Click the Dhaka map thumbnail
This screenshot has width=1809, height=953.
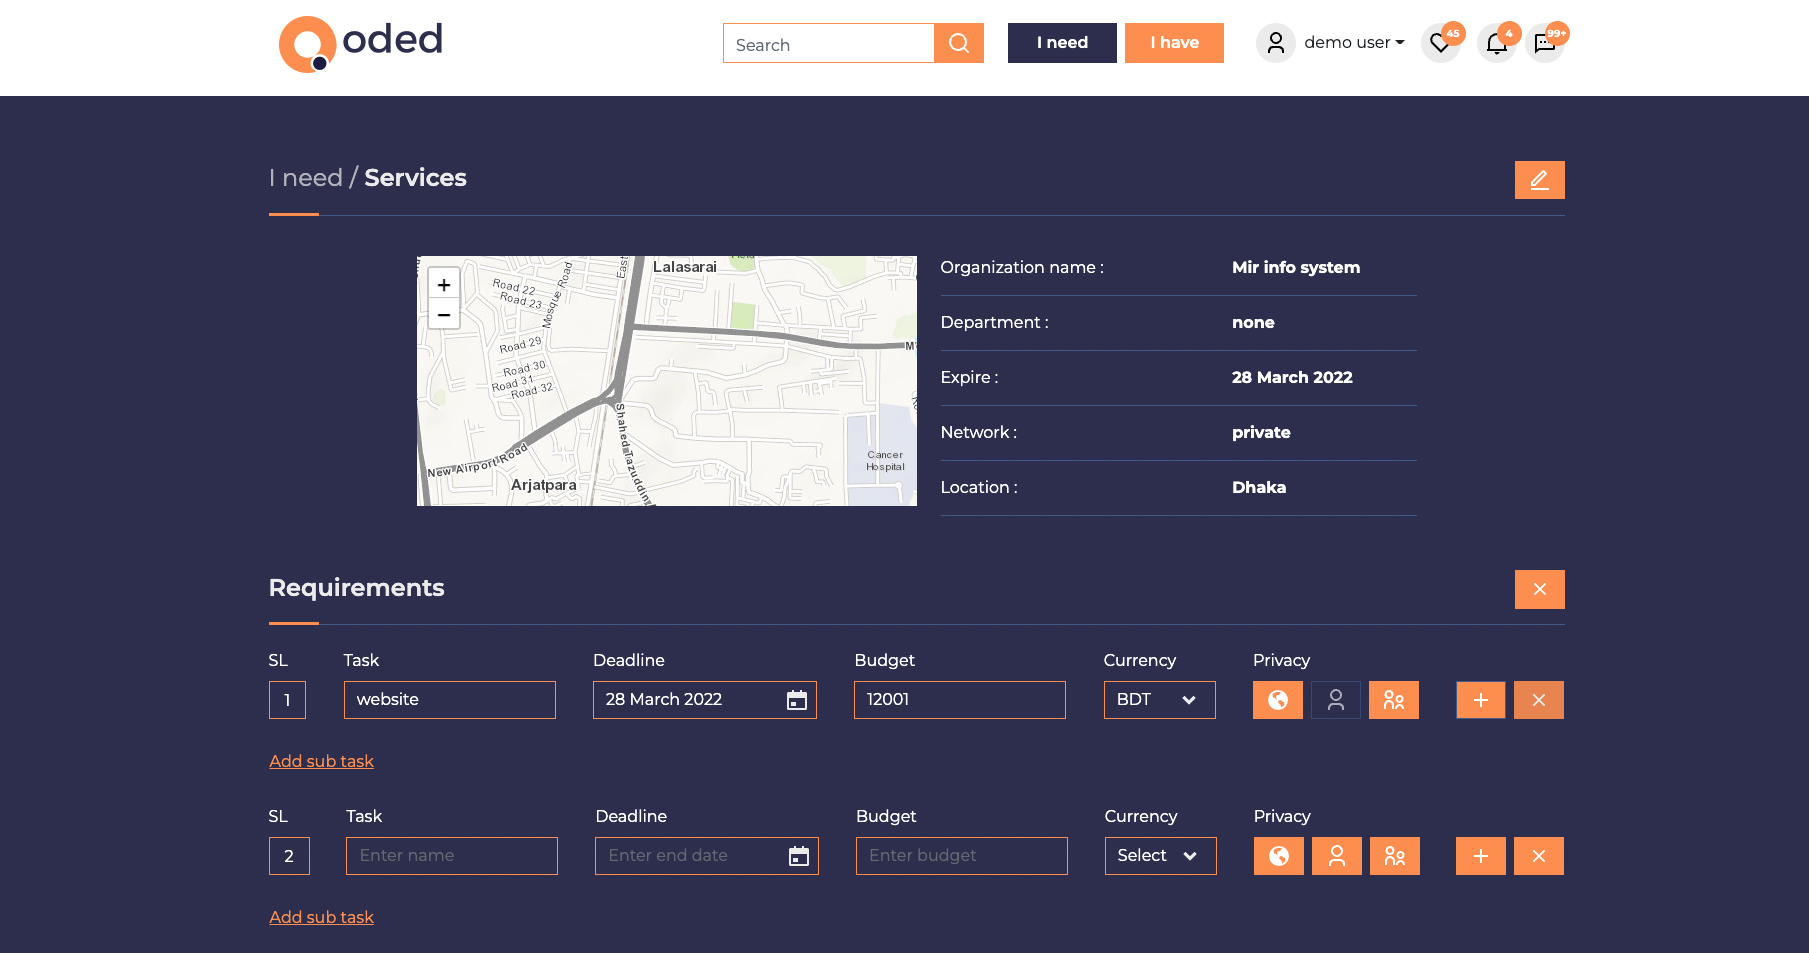point(667,381)
